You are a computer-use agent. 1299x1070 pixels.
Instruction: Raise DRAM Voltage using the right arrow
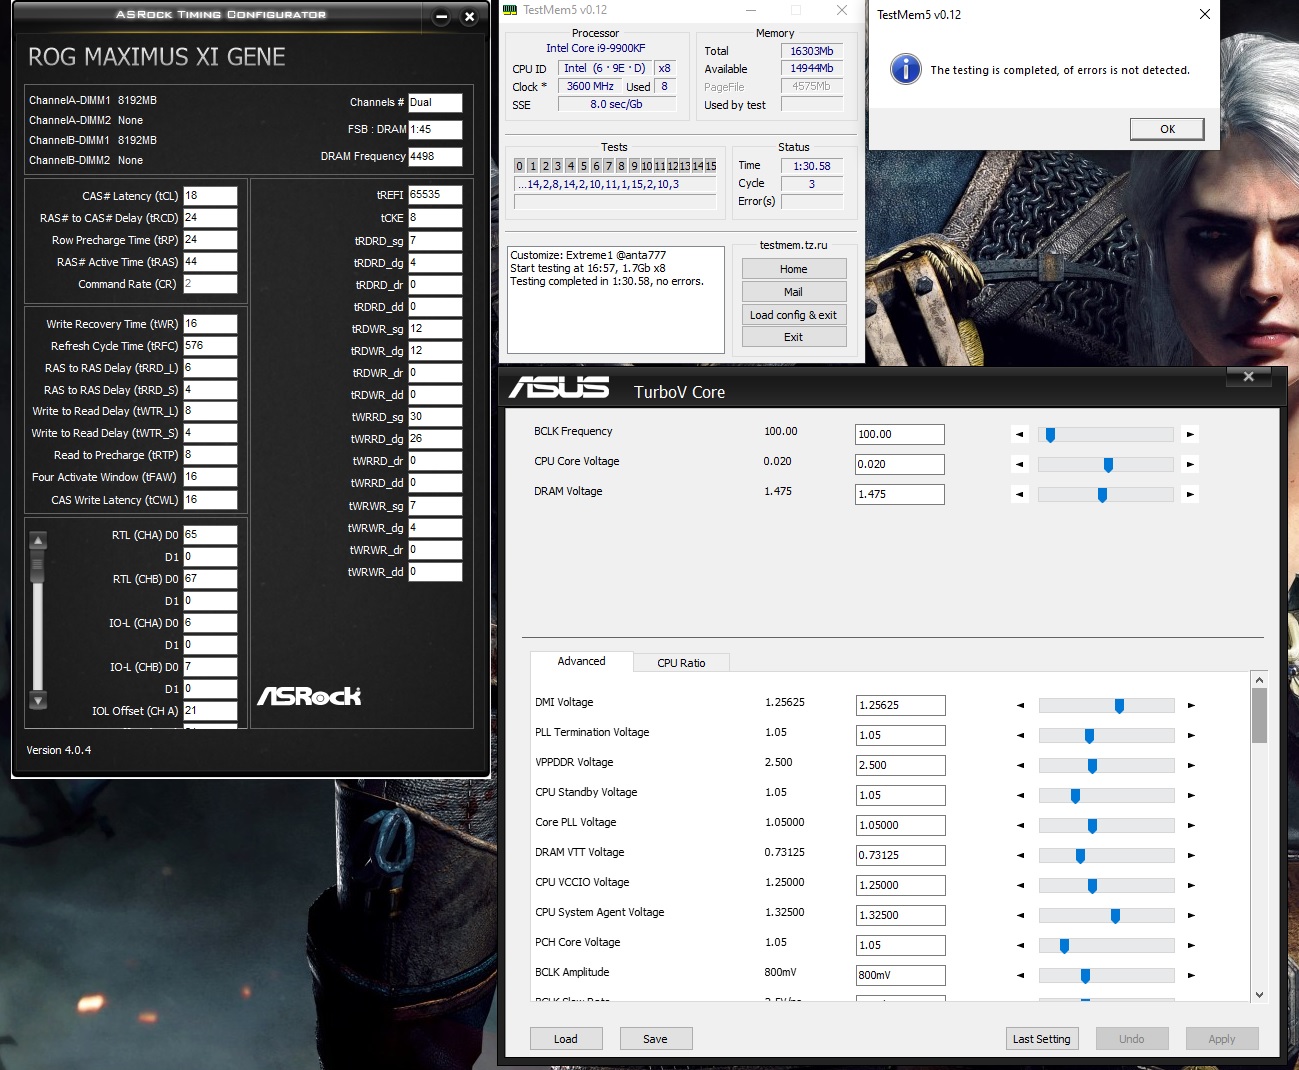[1189, 494]
